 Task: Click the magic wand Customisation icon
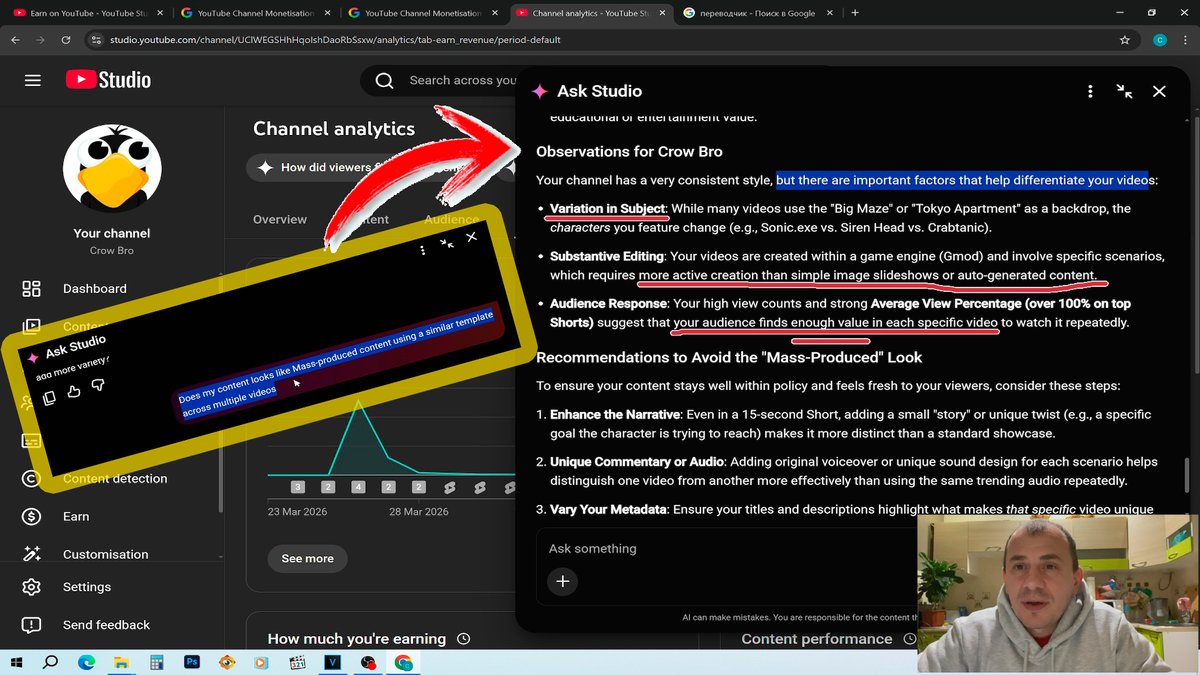tap(32, 554)
